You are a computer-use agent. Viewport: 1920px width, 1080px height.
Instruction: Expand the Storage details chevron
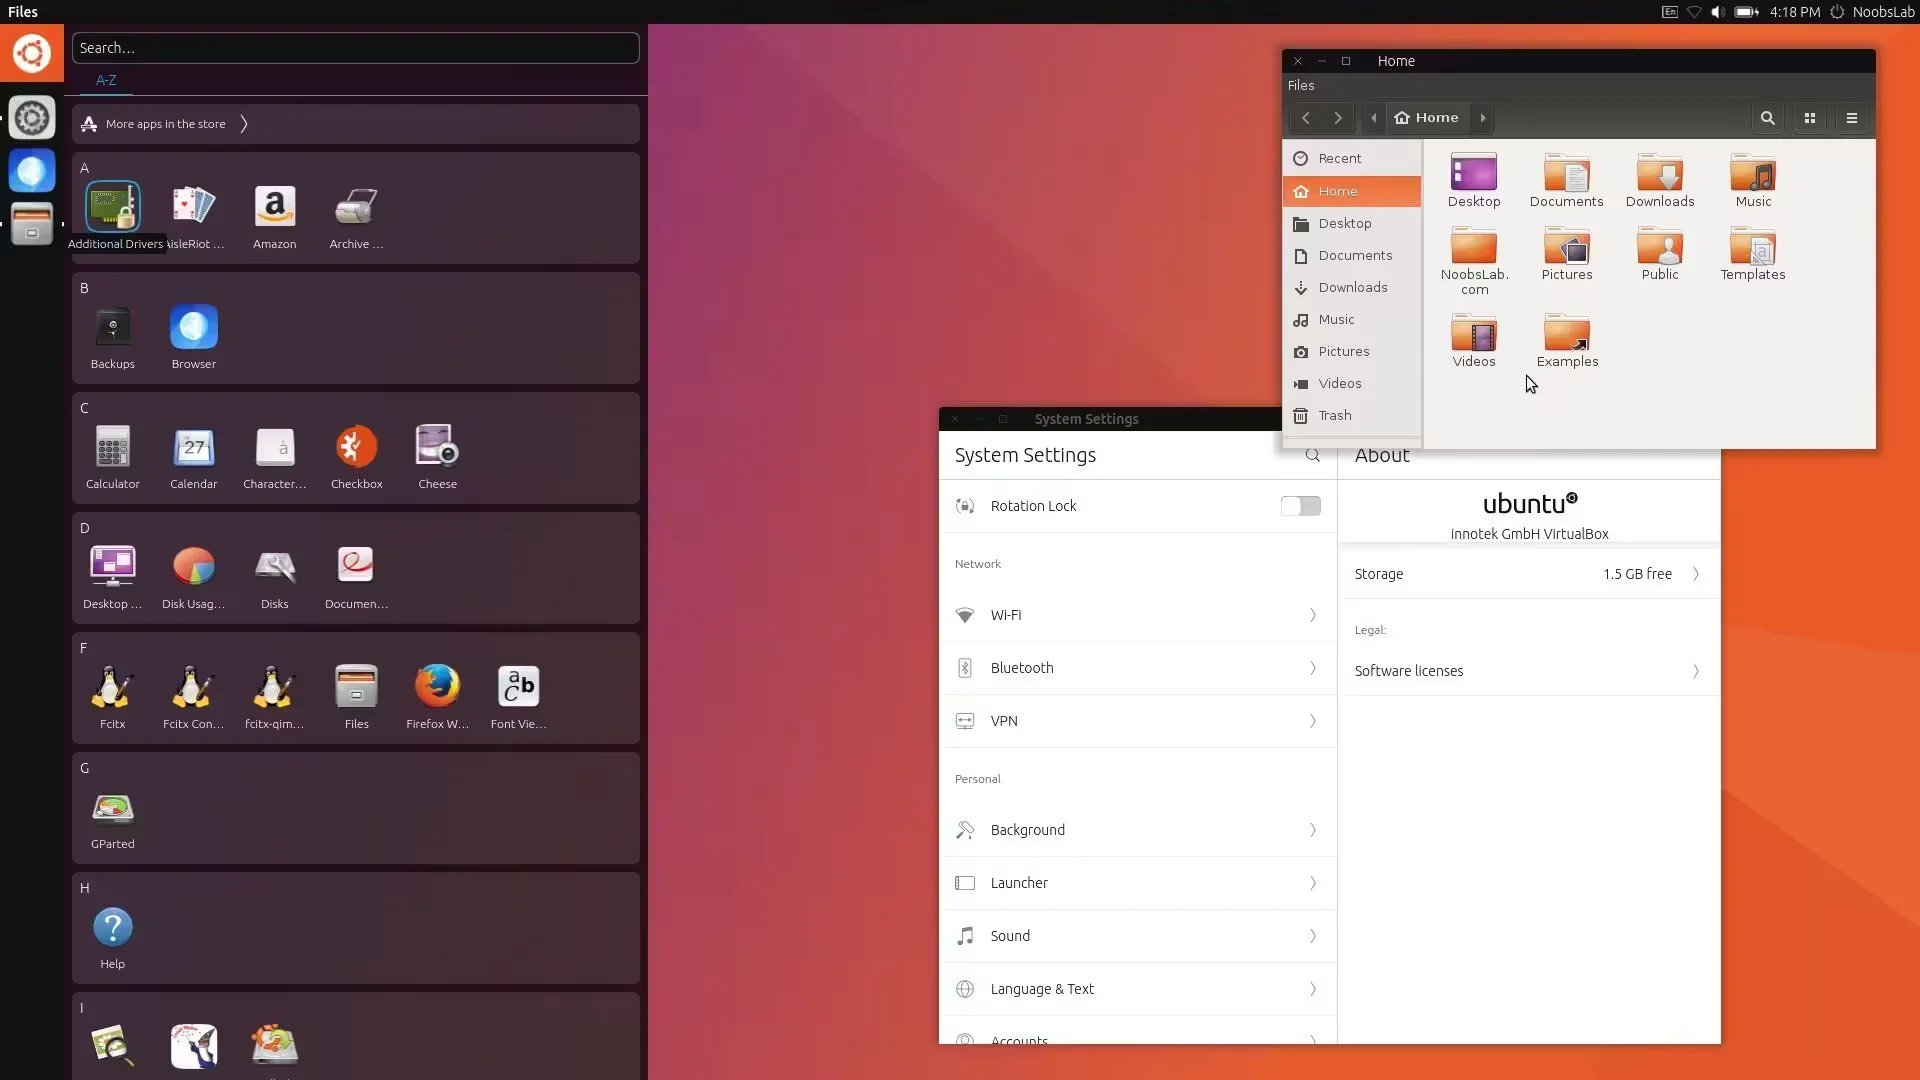coord(1696,574)
